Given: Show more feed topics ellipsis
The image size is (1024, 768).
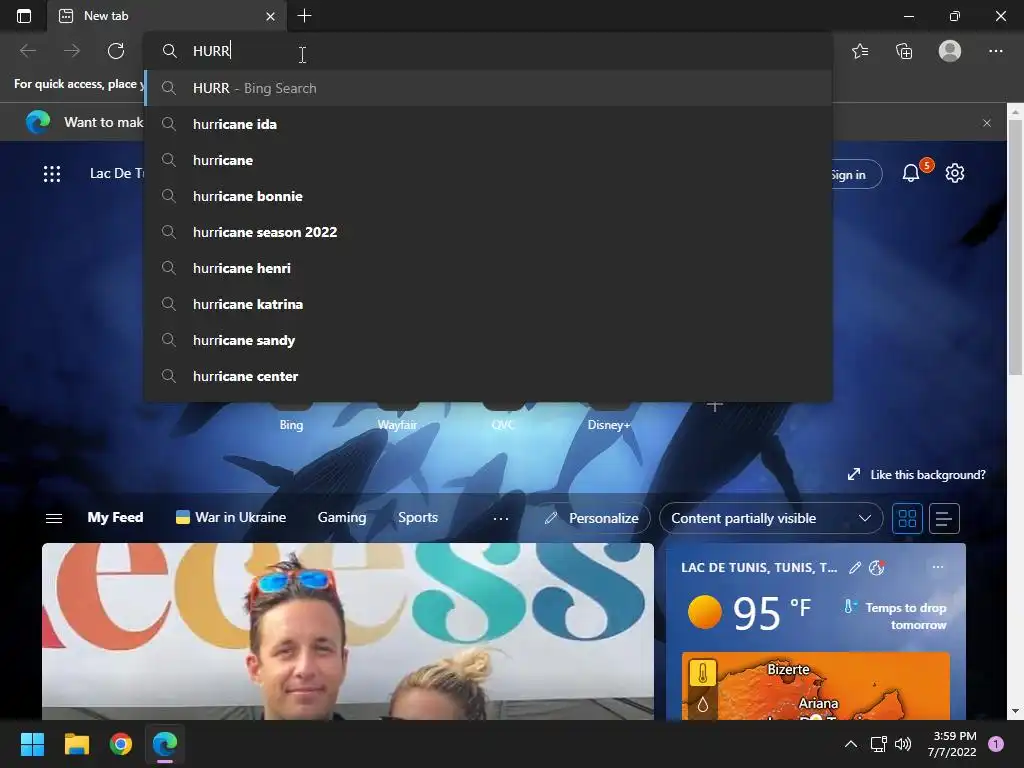Looking at the screenshot, I should tap(501, 519).
